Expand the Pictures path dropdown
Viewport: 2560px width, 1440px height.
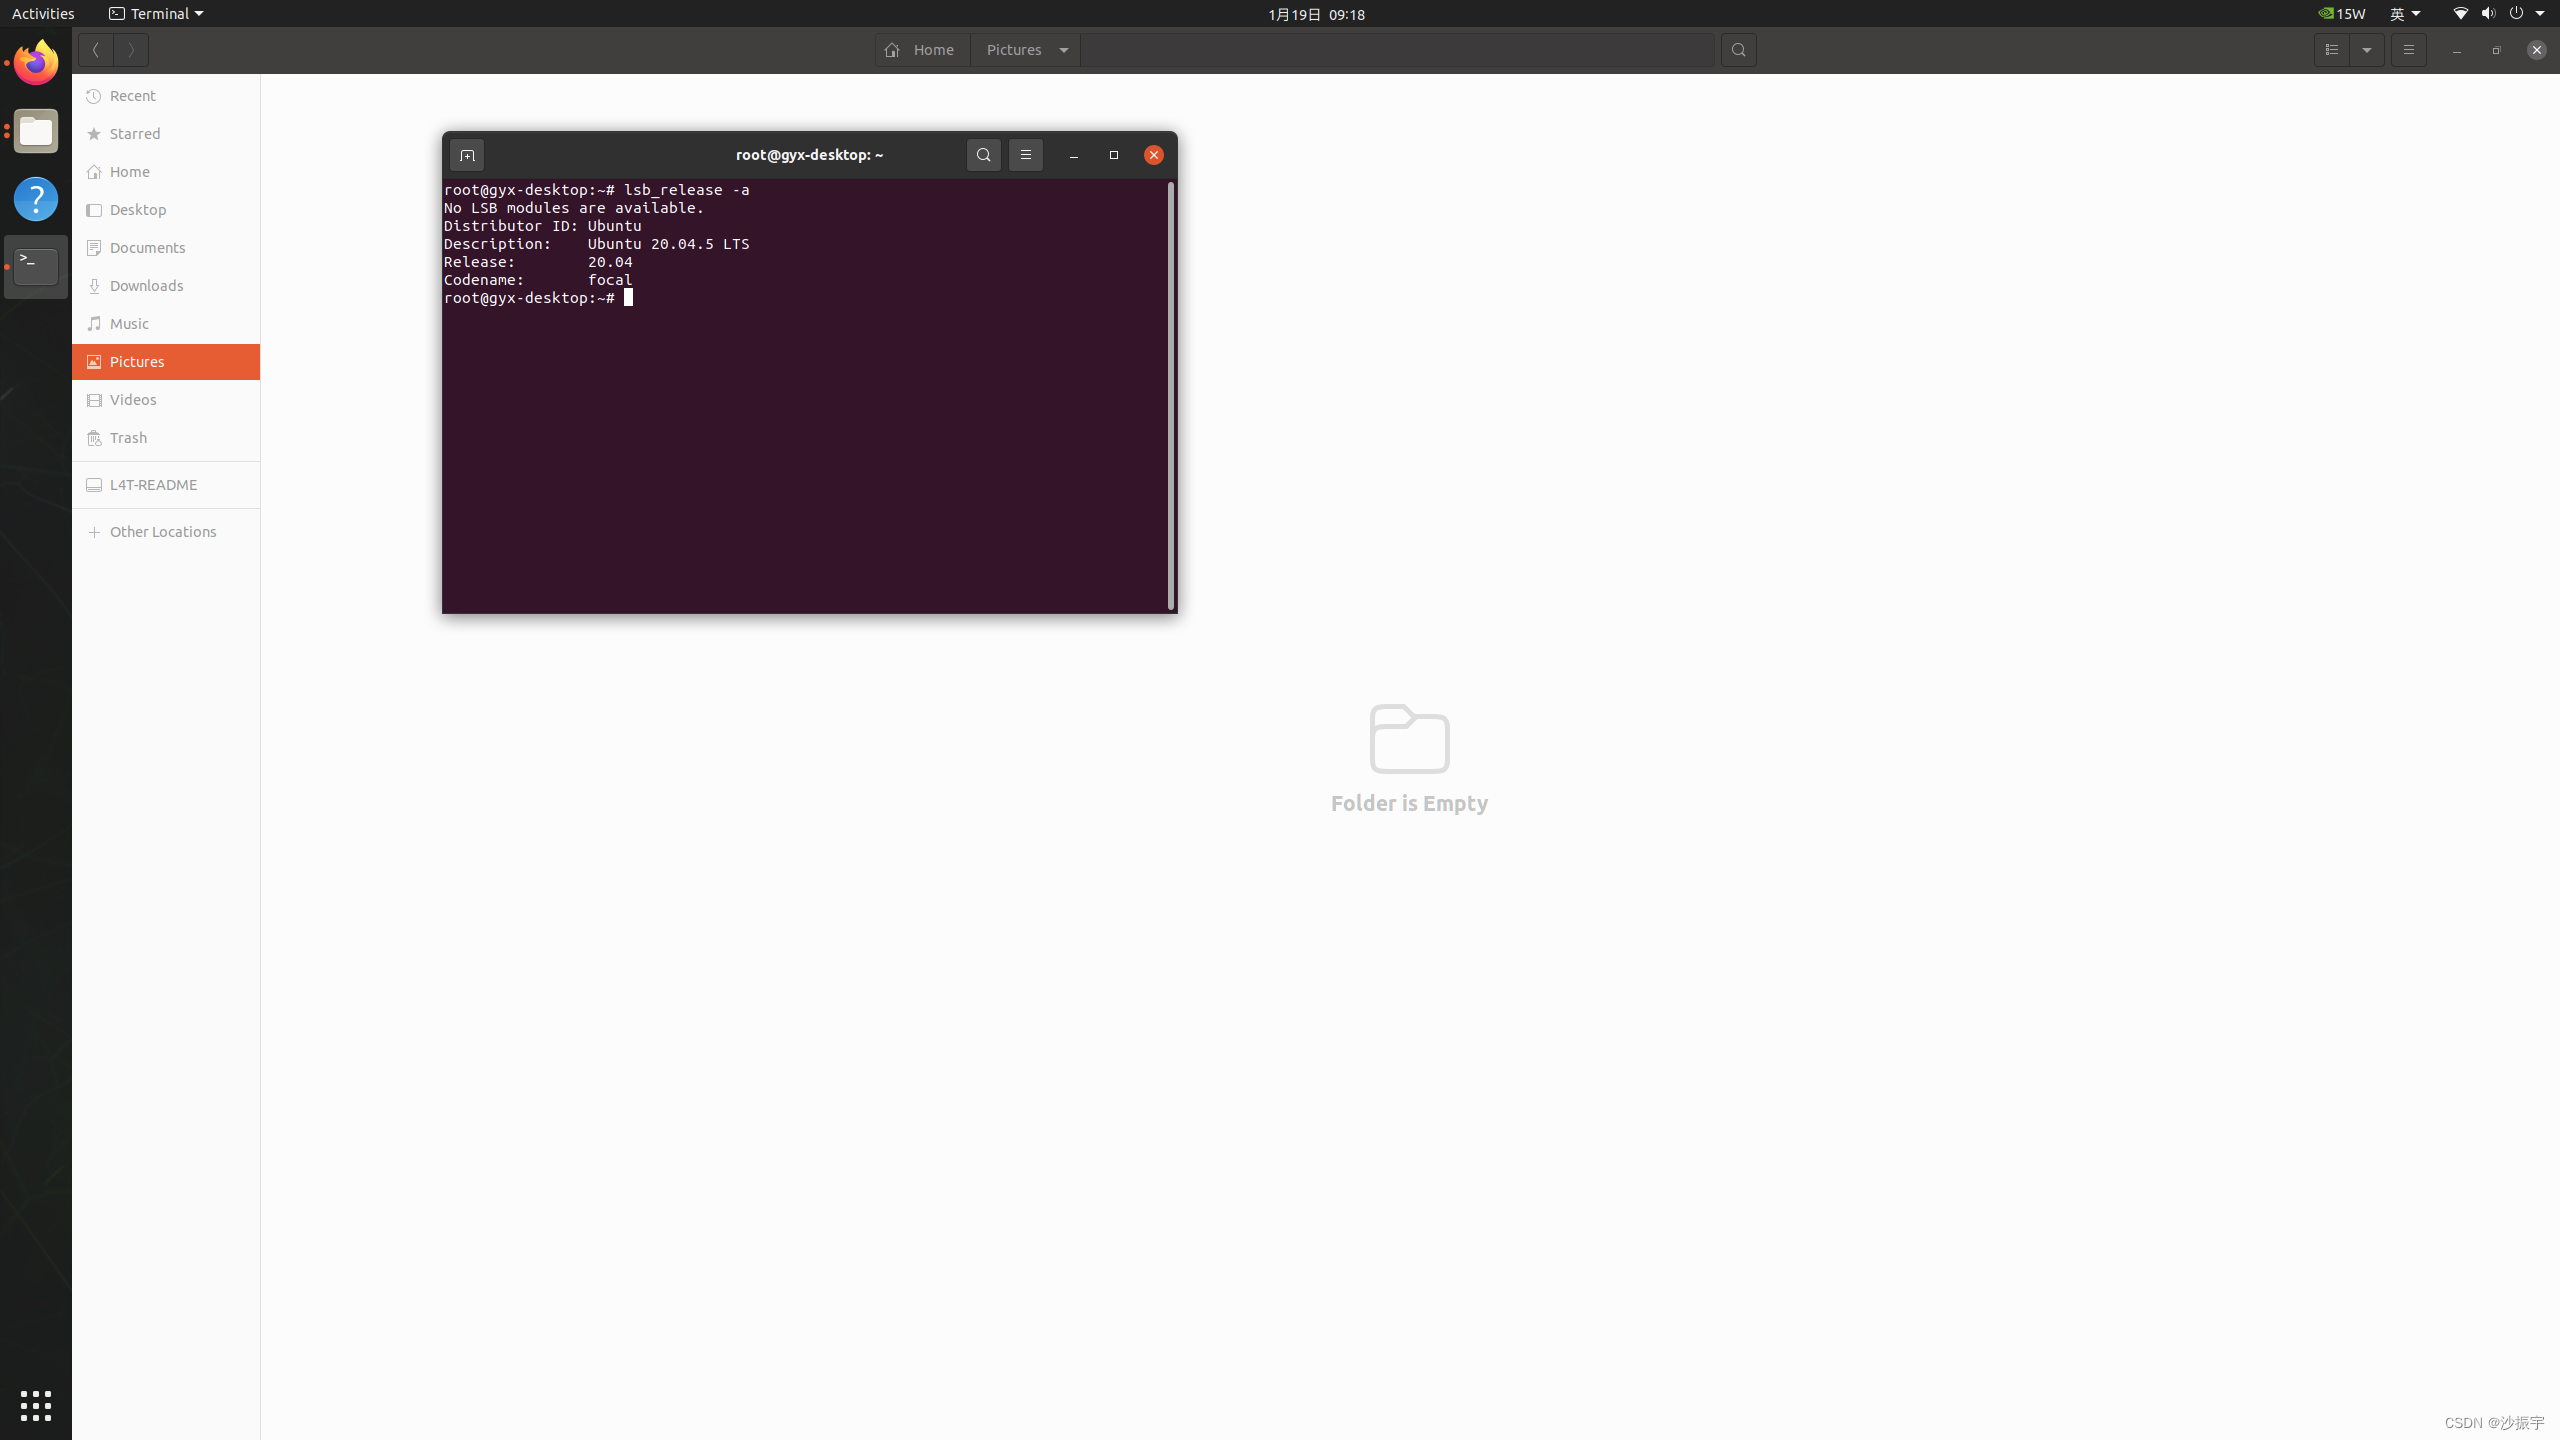[x=1064, y=50]
